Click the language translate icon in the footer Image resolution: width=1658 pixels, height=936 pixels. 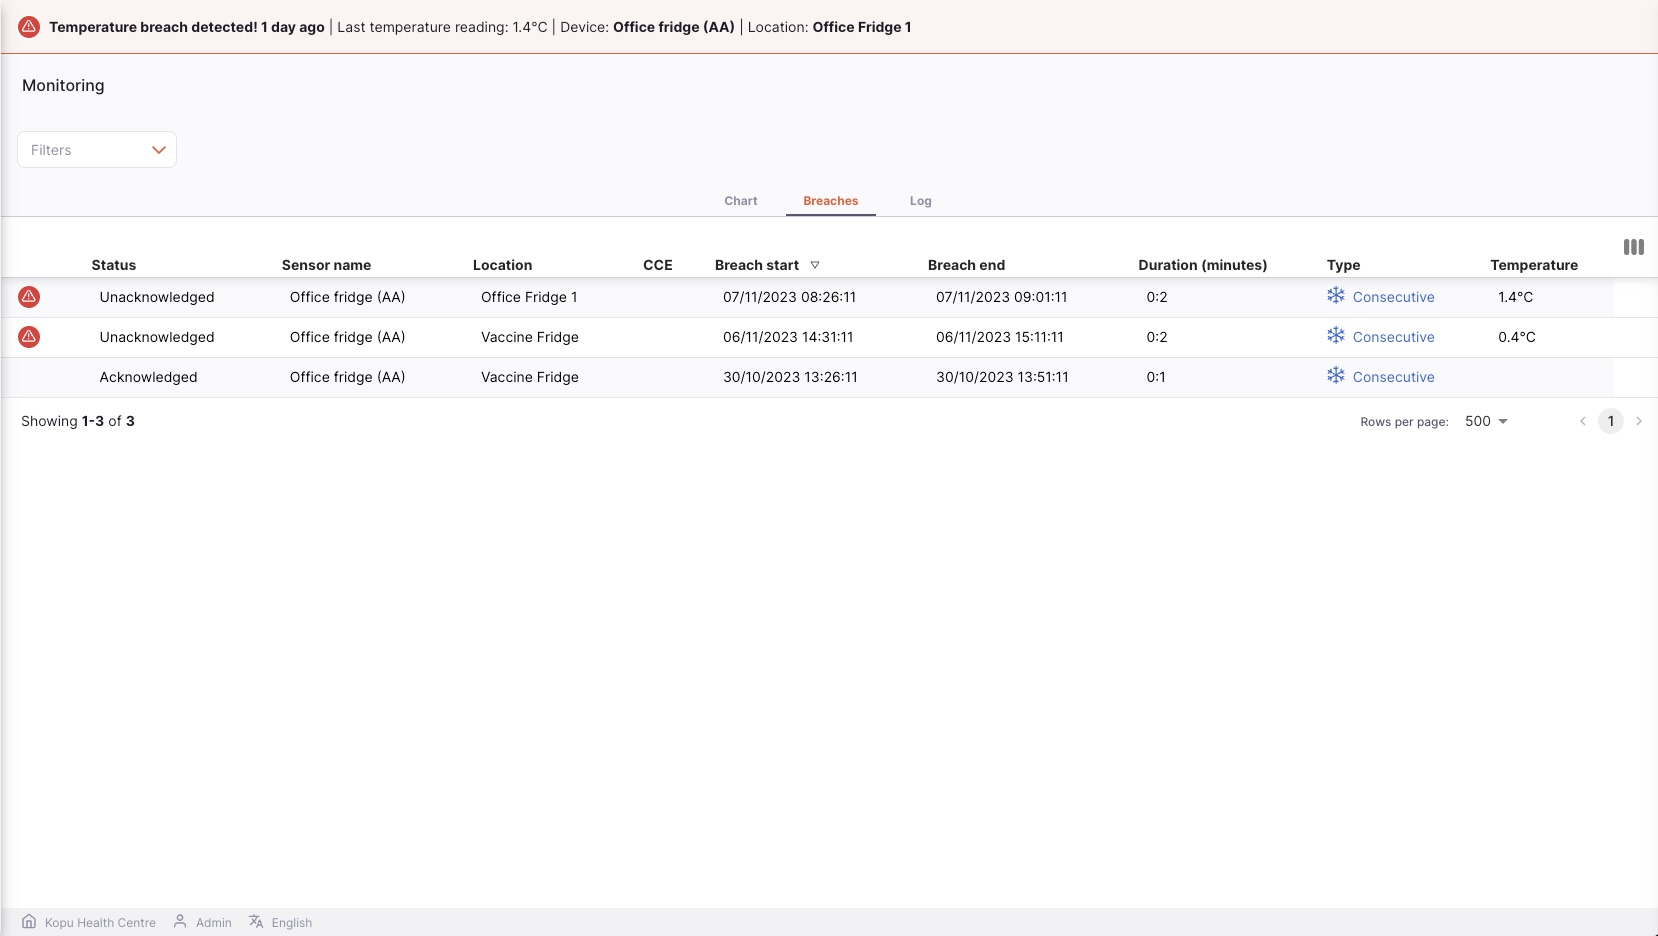pyautogui.click(x=256, y=922)
